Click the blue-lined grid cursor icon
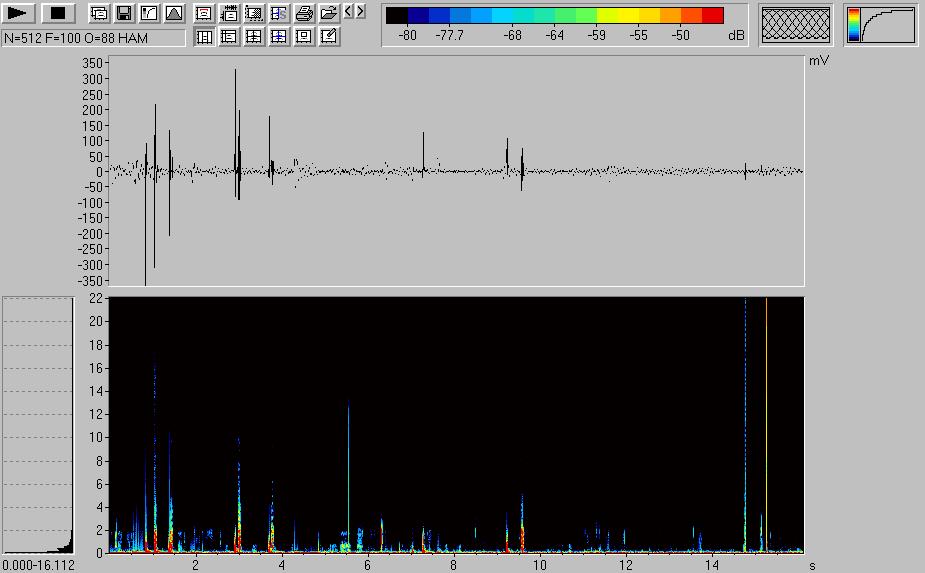 279,37
